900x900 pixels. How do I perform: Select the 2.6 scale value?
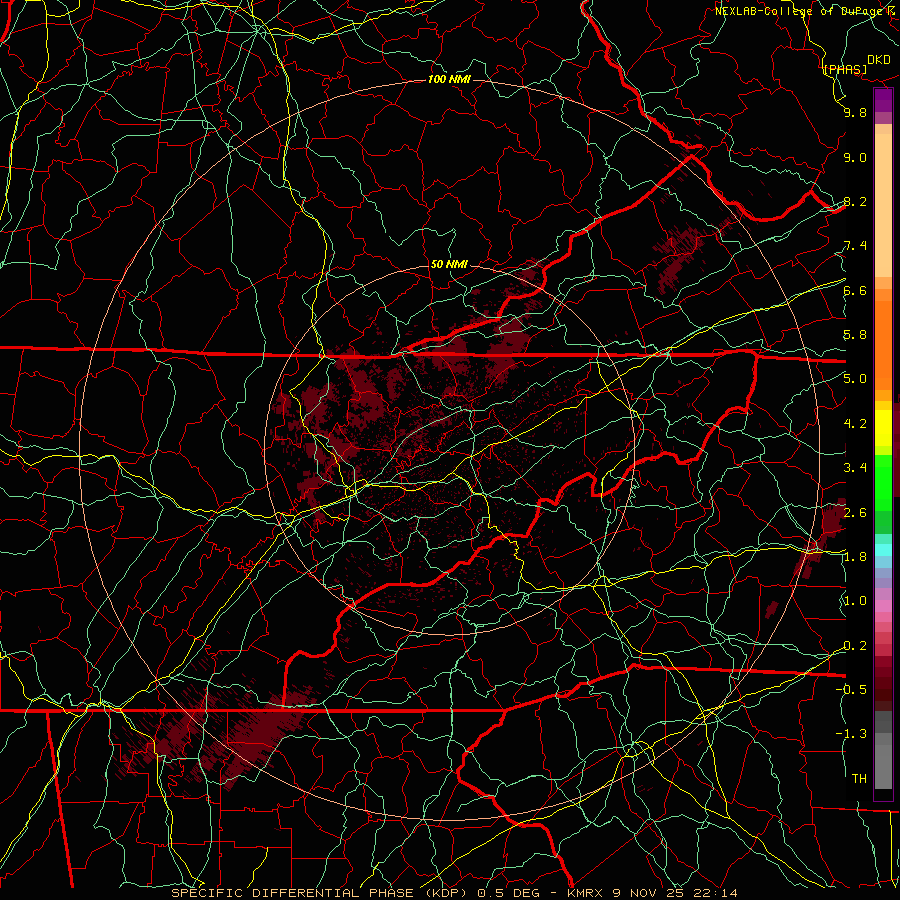tap(855, 513)
